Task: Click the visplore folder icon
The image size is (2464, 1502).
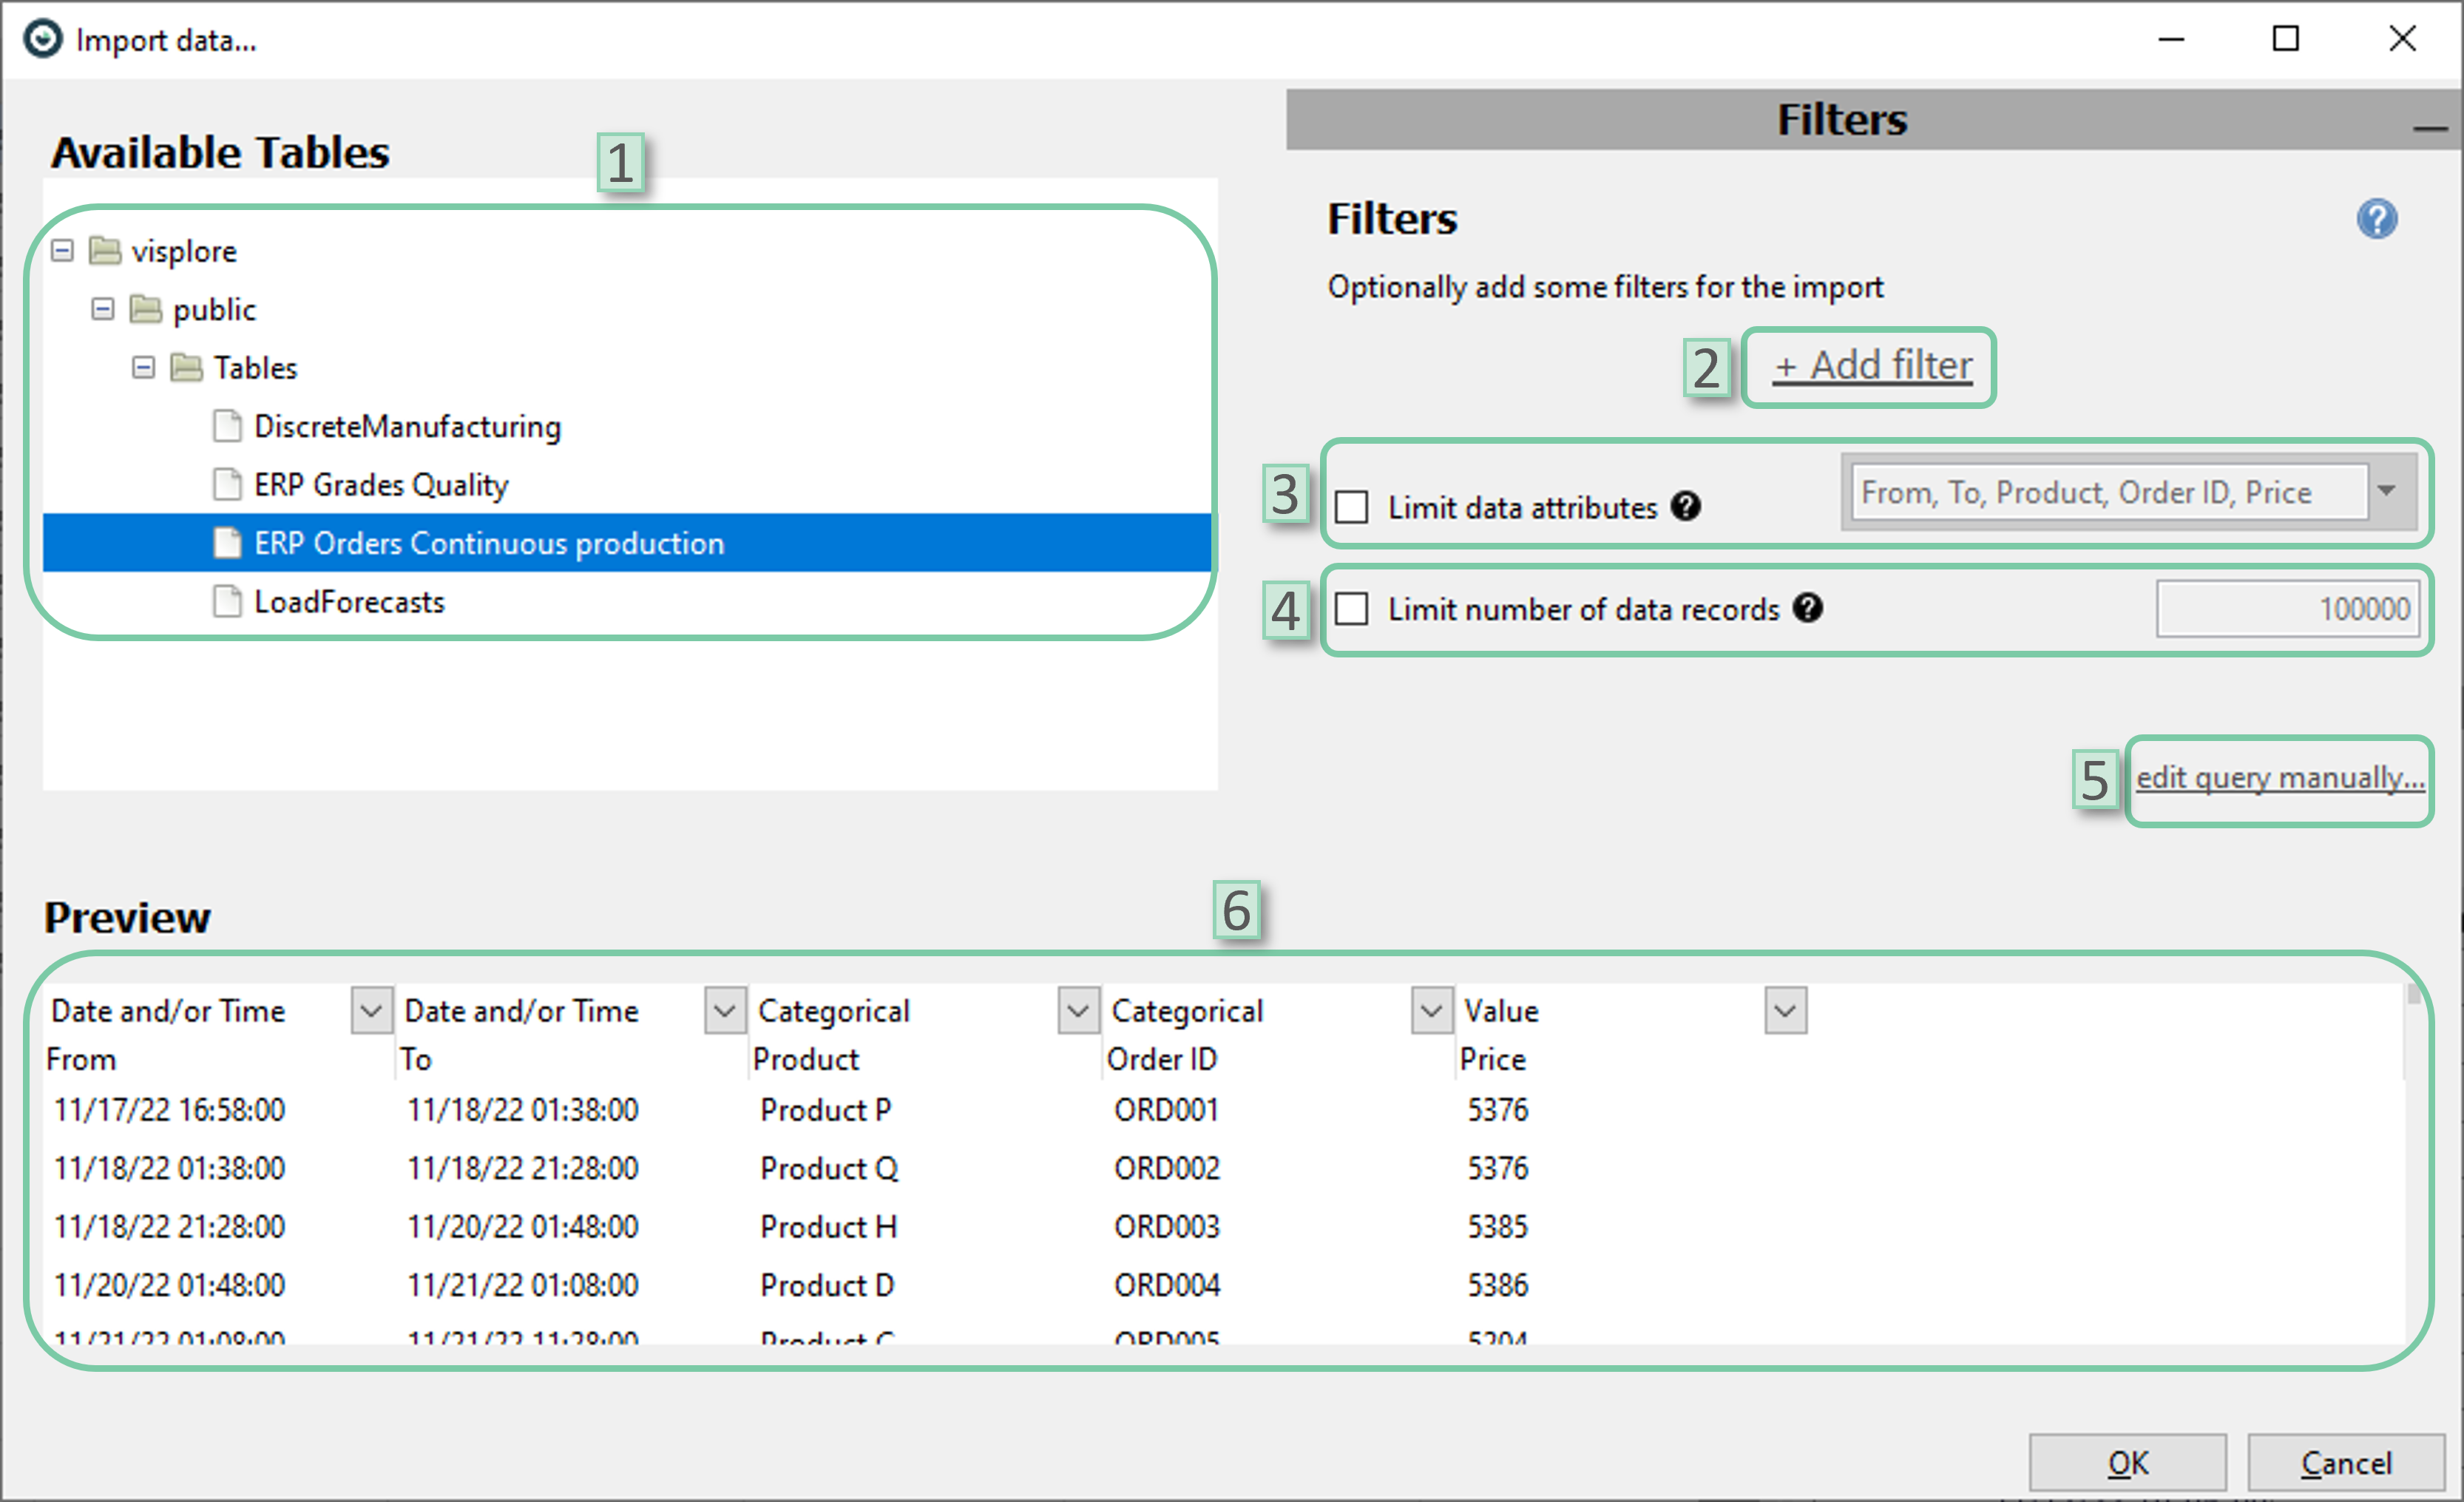Action: (x=104, y=250)
